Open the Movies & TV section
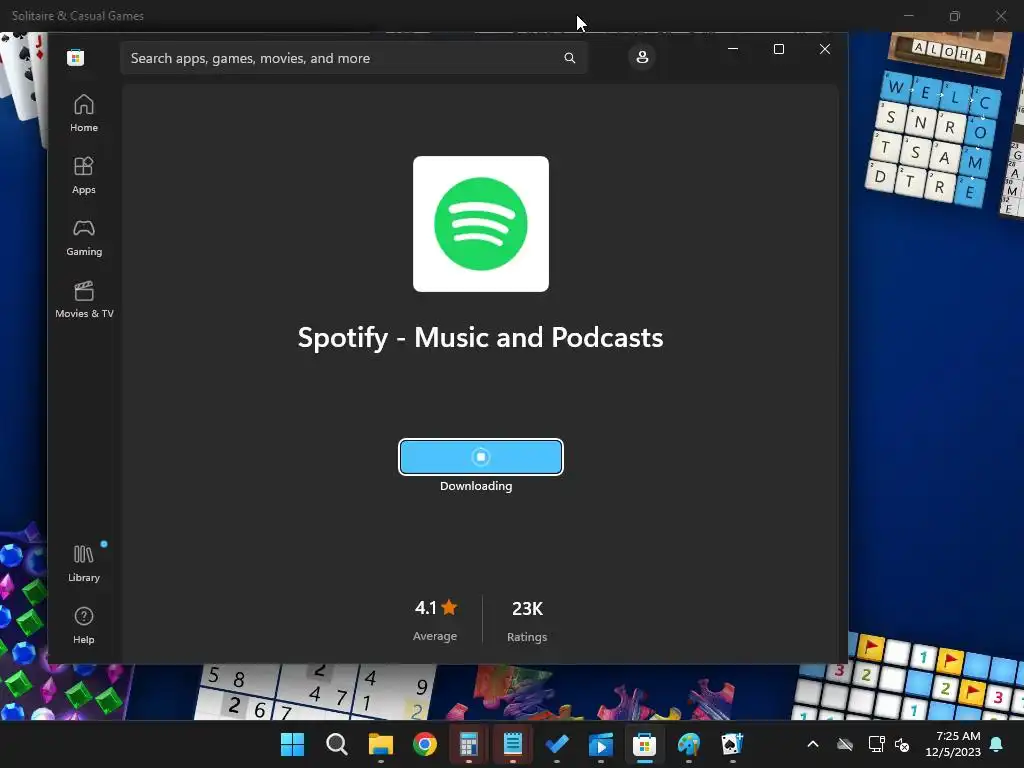 tap(84, 300)
